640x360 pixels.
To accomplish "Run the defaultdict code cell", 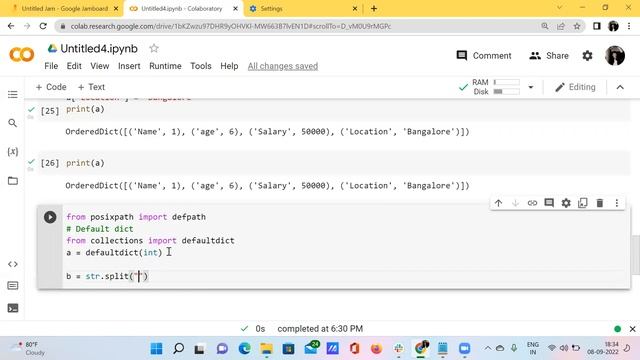I will point(50,217).
